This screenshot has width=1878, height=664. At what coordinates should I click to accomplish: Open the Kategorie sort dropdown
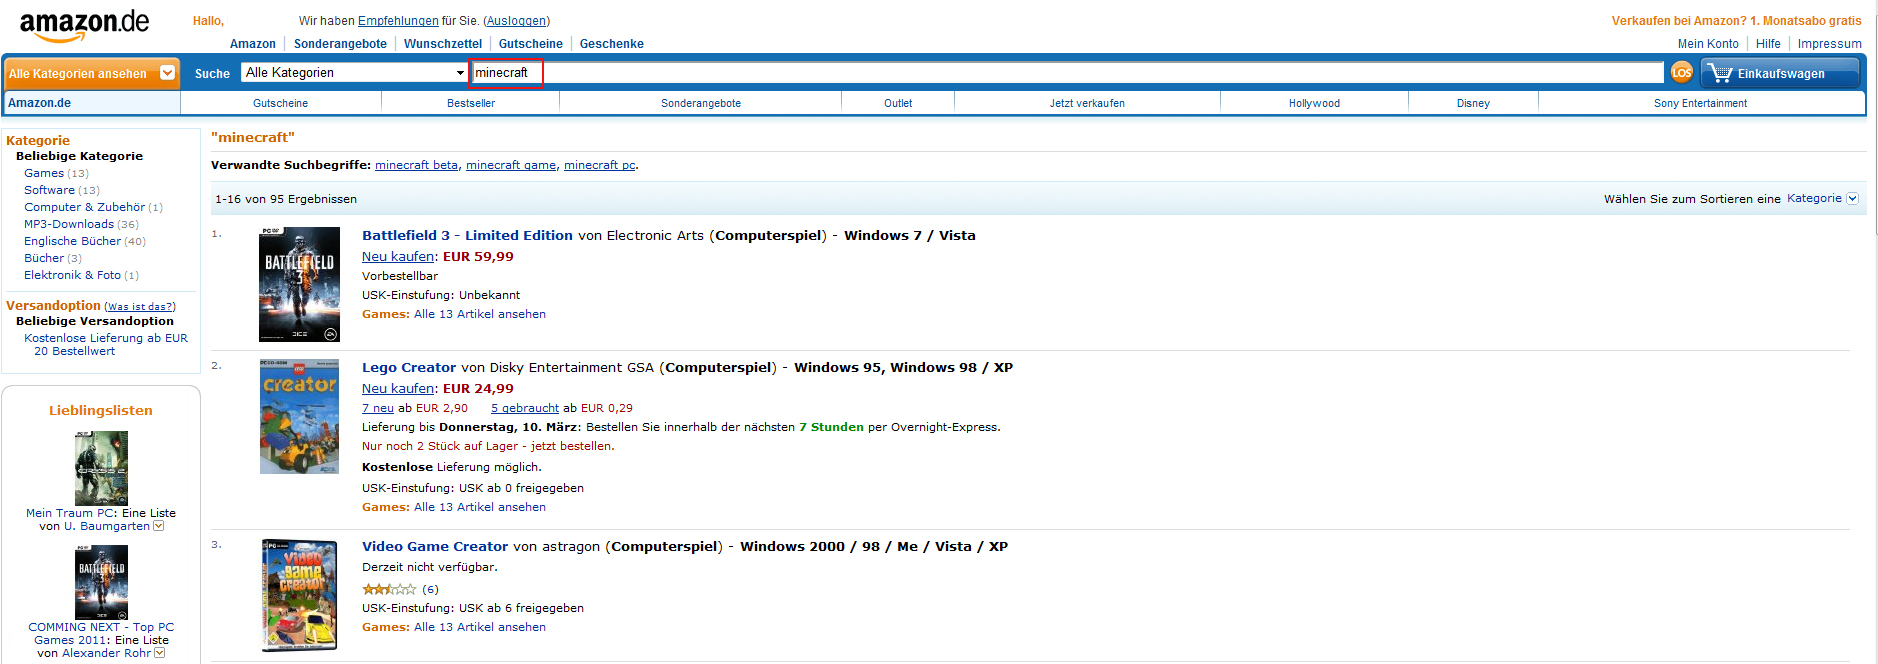[1822, 198]
